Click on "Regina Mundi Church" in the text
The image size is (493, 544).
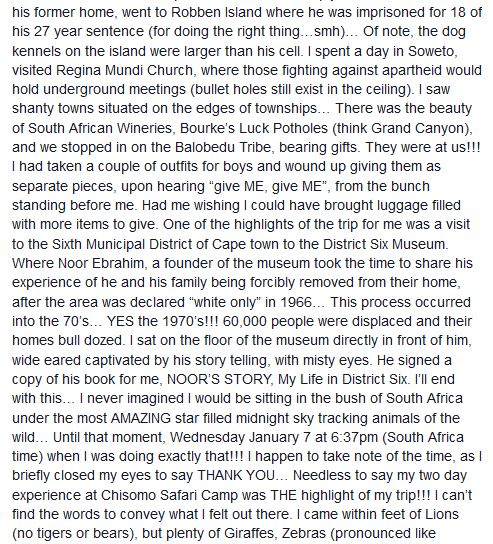(x=124, y=70)
